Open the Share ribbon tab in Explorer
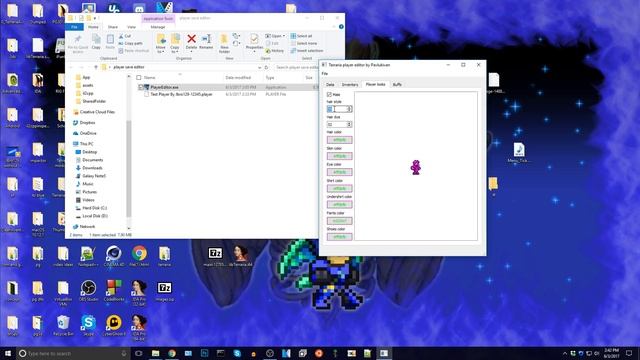640x360 pixels. 113,27
